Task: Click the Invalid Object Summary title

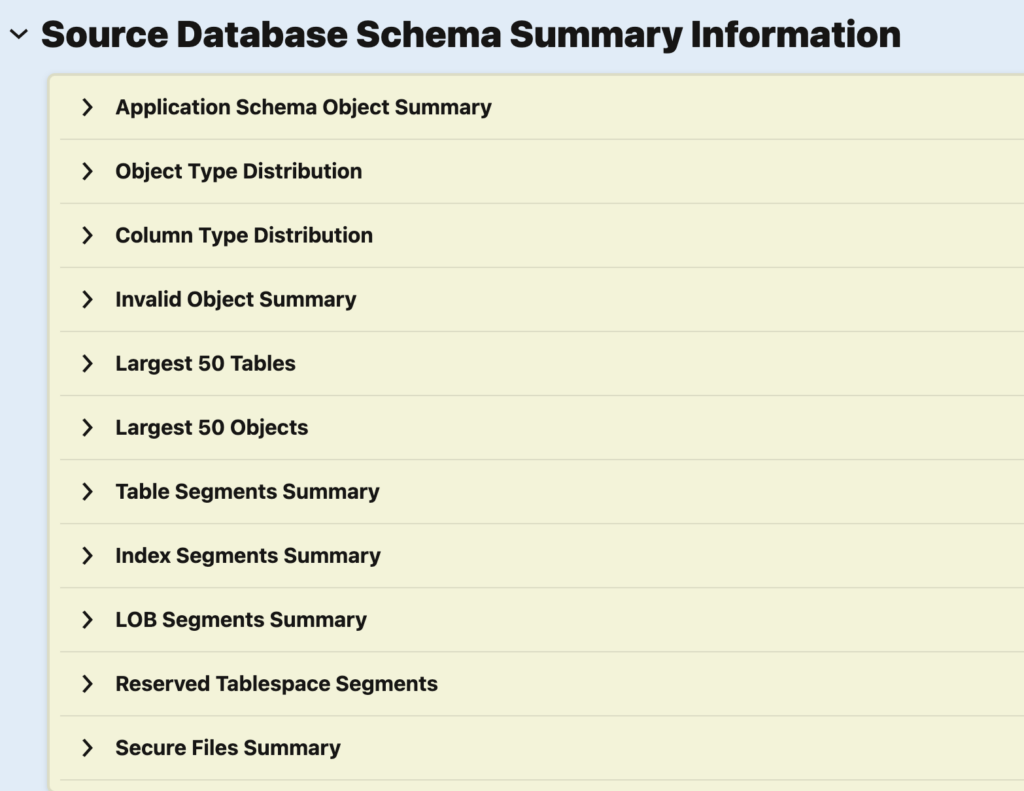Action: (x=235, y=299)
